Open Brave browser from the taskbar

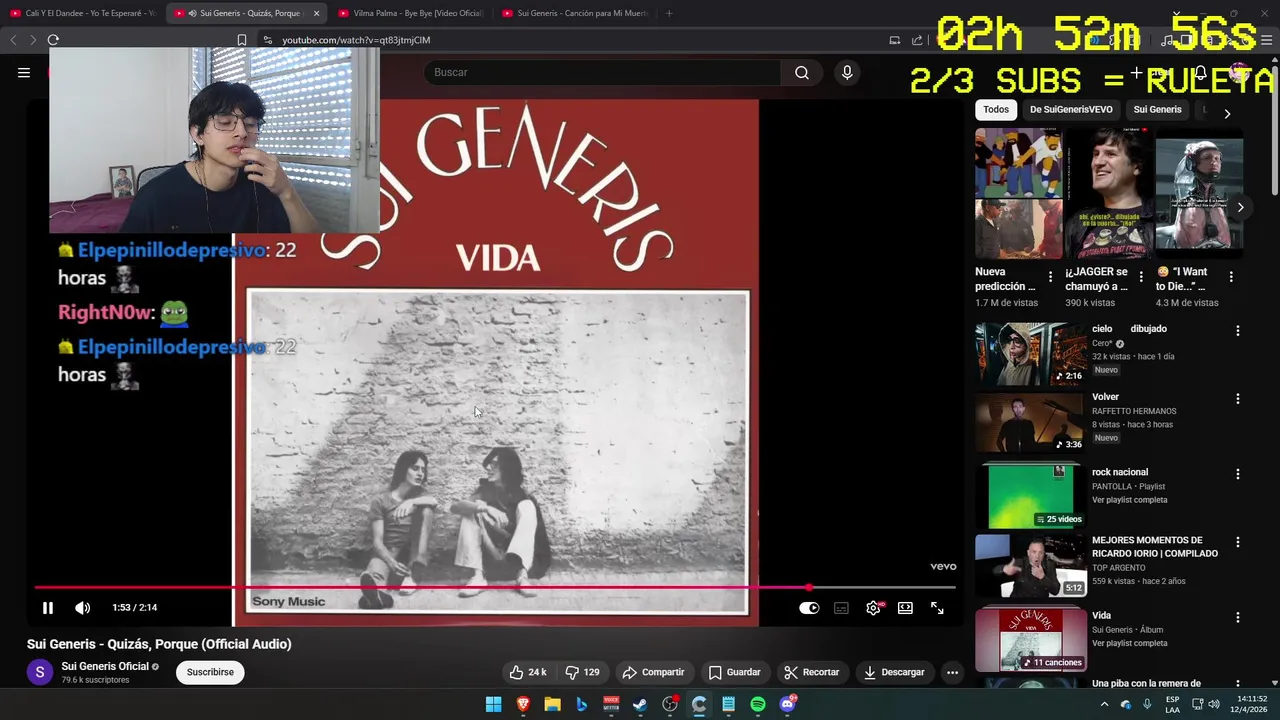523,705
